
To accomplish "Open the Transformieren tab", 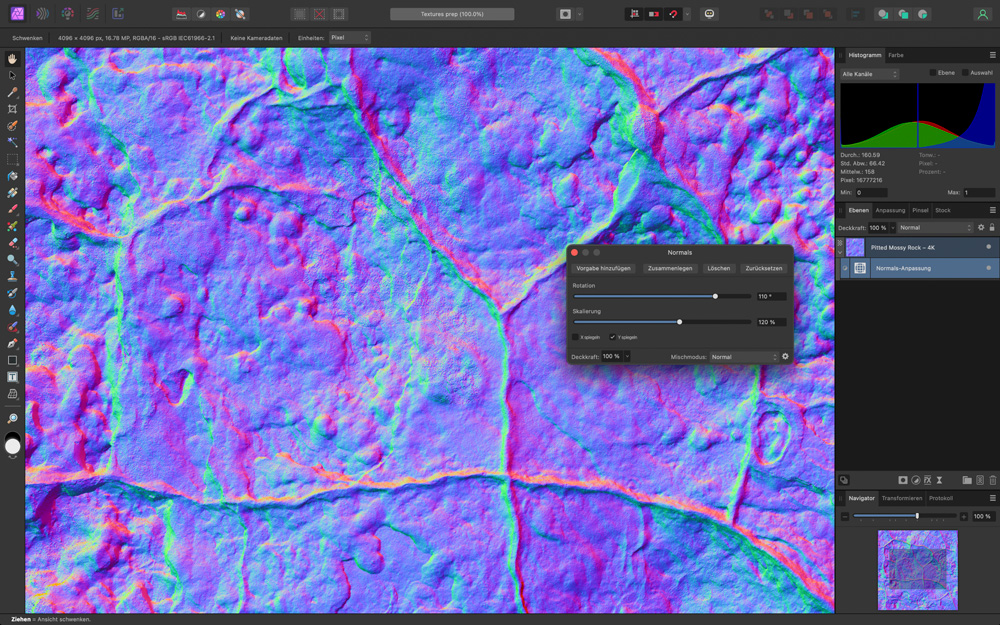I will [x=901, y=498].
